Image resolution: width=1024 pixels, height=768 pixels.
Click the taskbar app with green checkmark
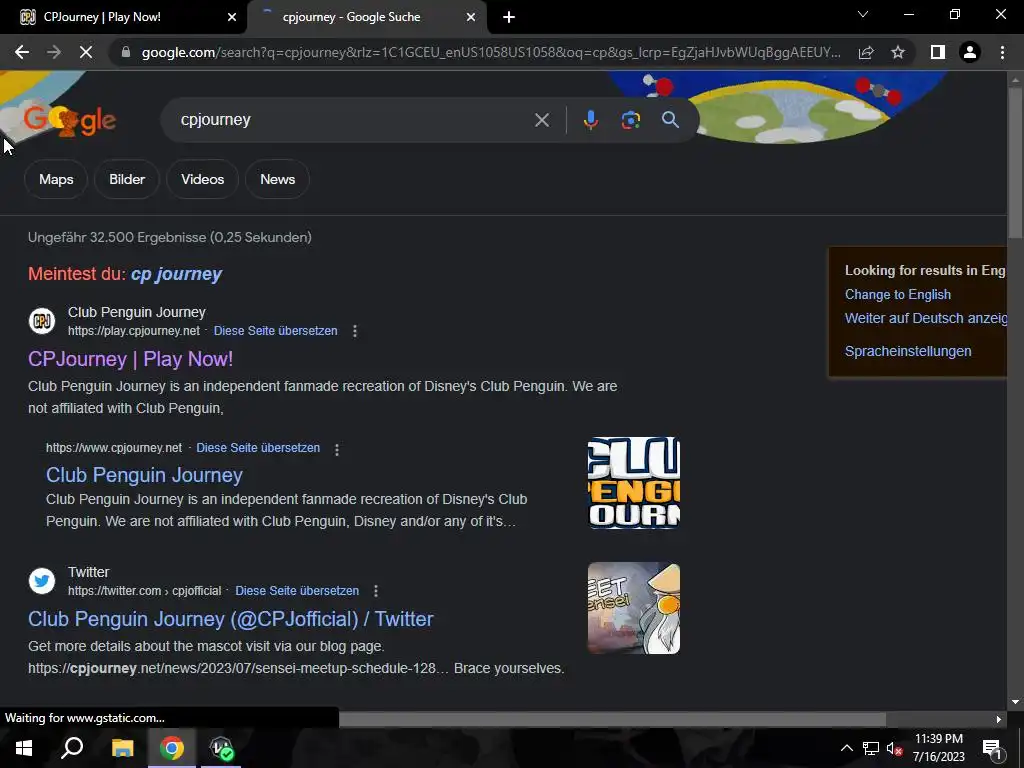point(221,748)
